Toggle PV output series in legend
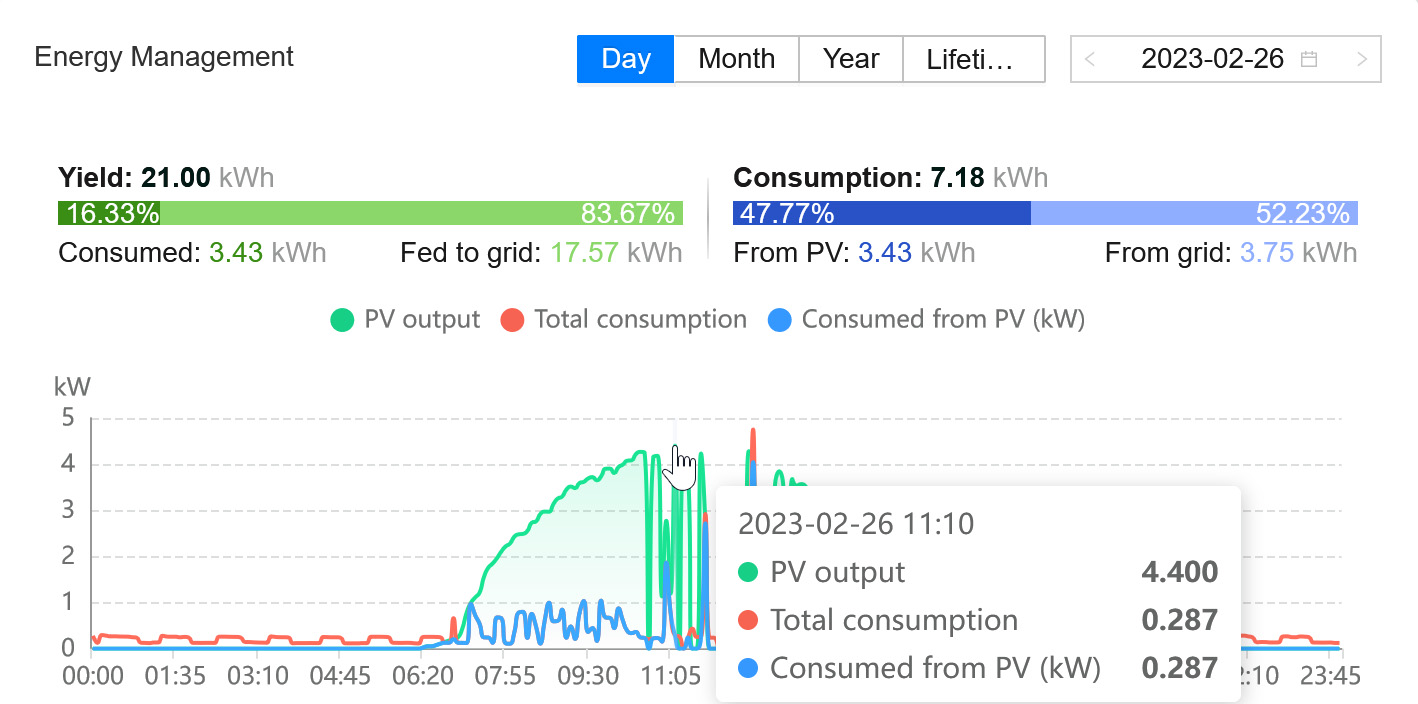Screen dimensions: 1418x704 coord(421,320)
